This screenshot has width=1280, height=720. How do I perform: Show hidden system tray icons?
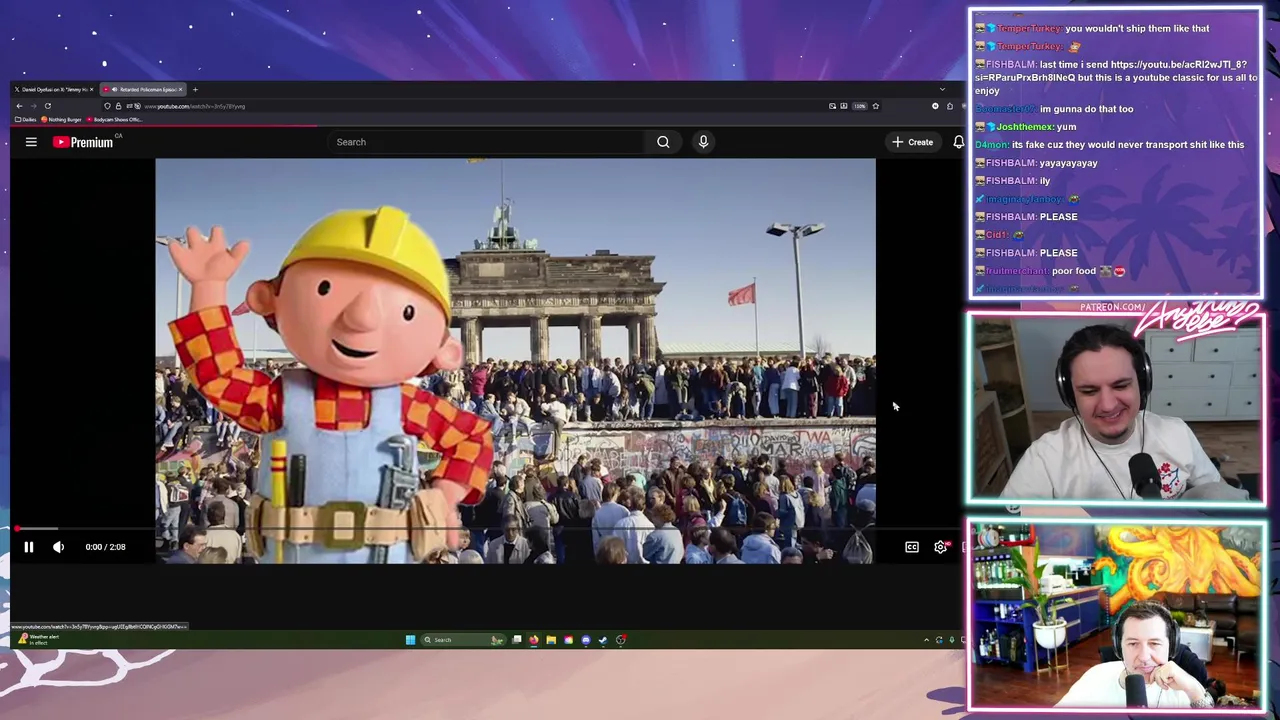point(926,640)
